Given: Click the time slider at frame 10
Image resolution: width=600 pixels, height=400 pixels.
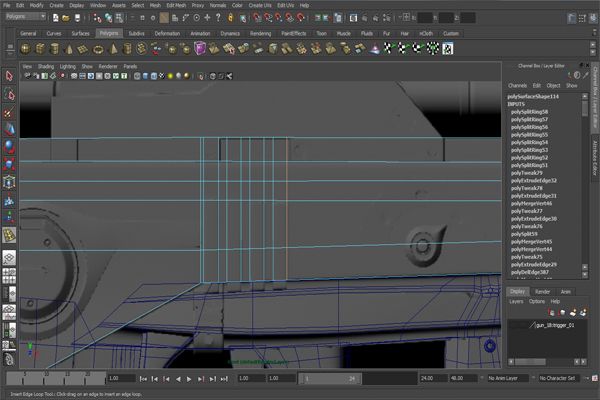Looking at the screenshot, I should click(46, 377).
